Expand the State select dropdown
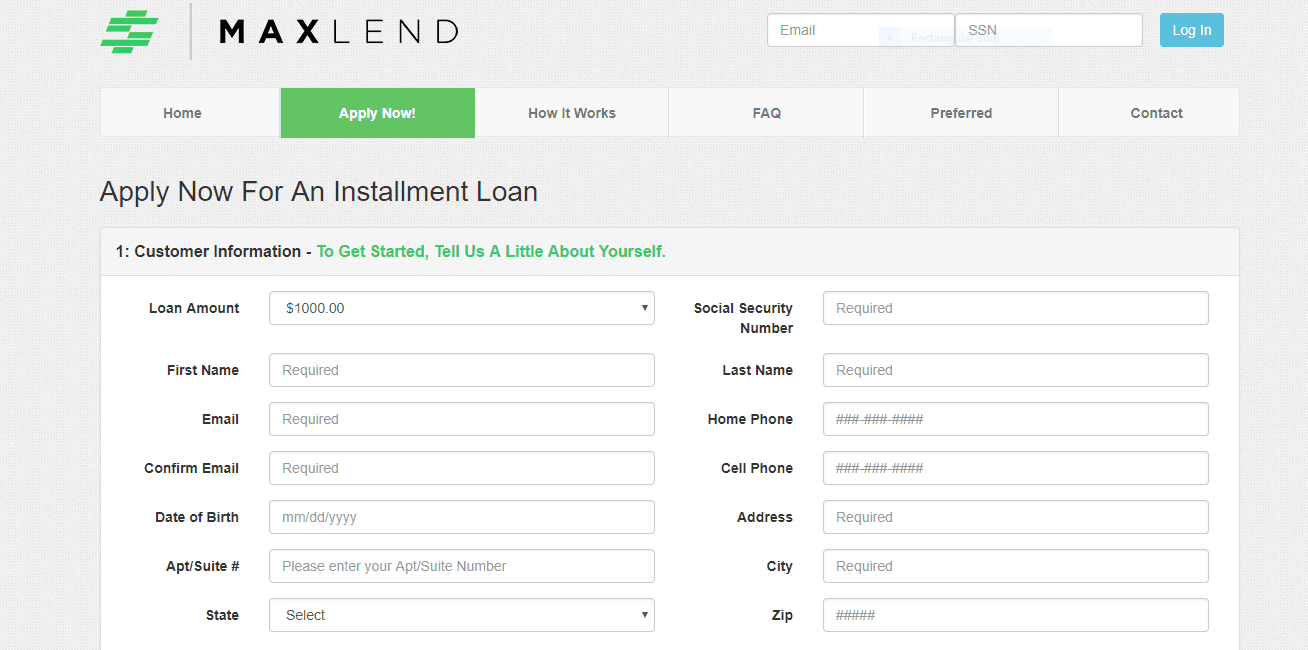1308x650 pixels. click(x=461, y=615)
